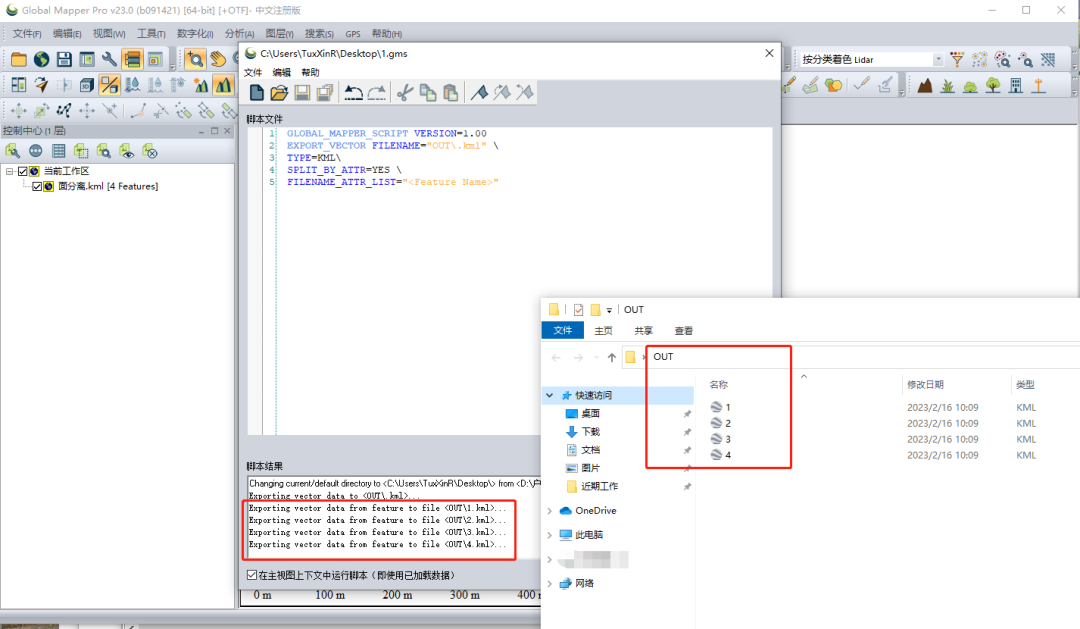Viewport: 1080px width, 629px height.
Task: Open 按分类着色 Lidar dropdown
Action: point(938,60)
